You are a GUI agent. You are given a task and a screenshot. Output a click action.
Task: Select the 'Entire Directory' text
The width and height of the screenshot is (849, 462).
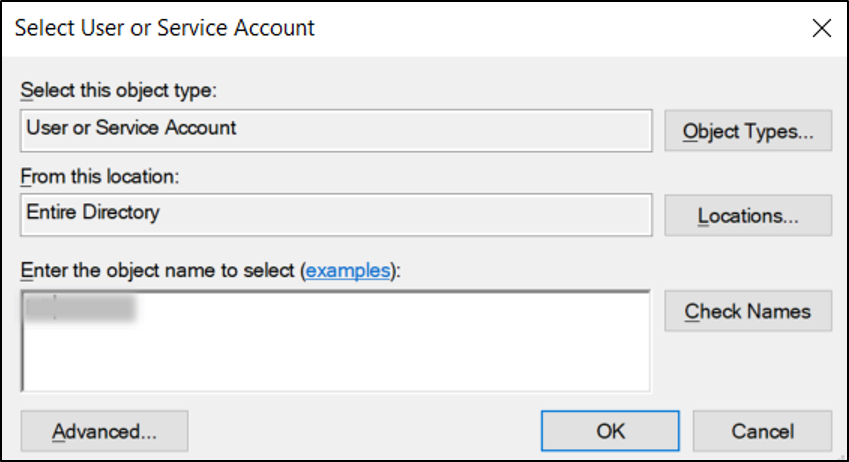click(x=92, y=212)
